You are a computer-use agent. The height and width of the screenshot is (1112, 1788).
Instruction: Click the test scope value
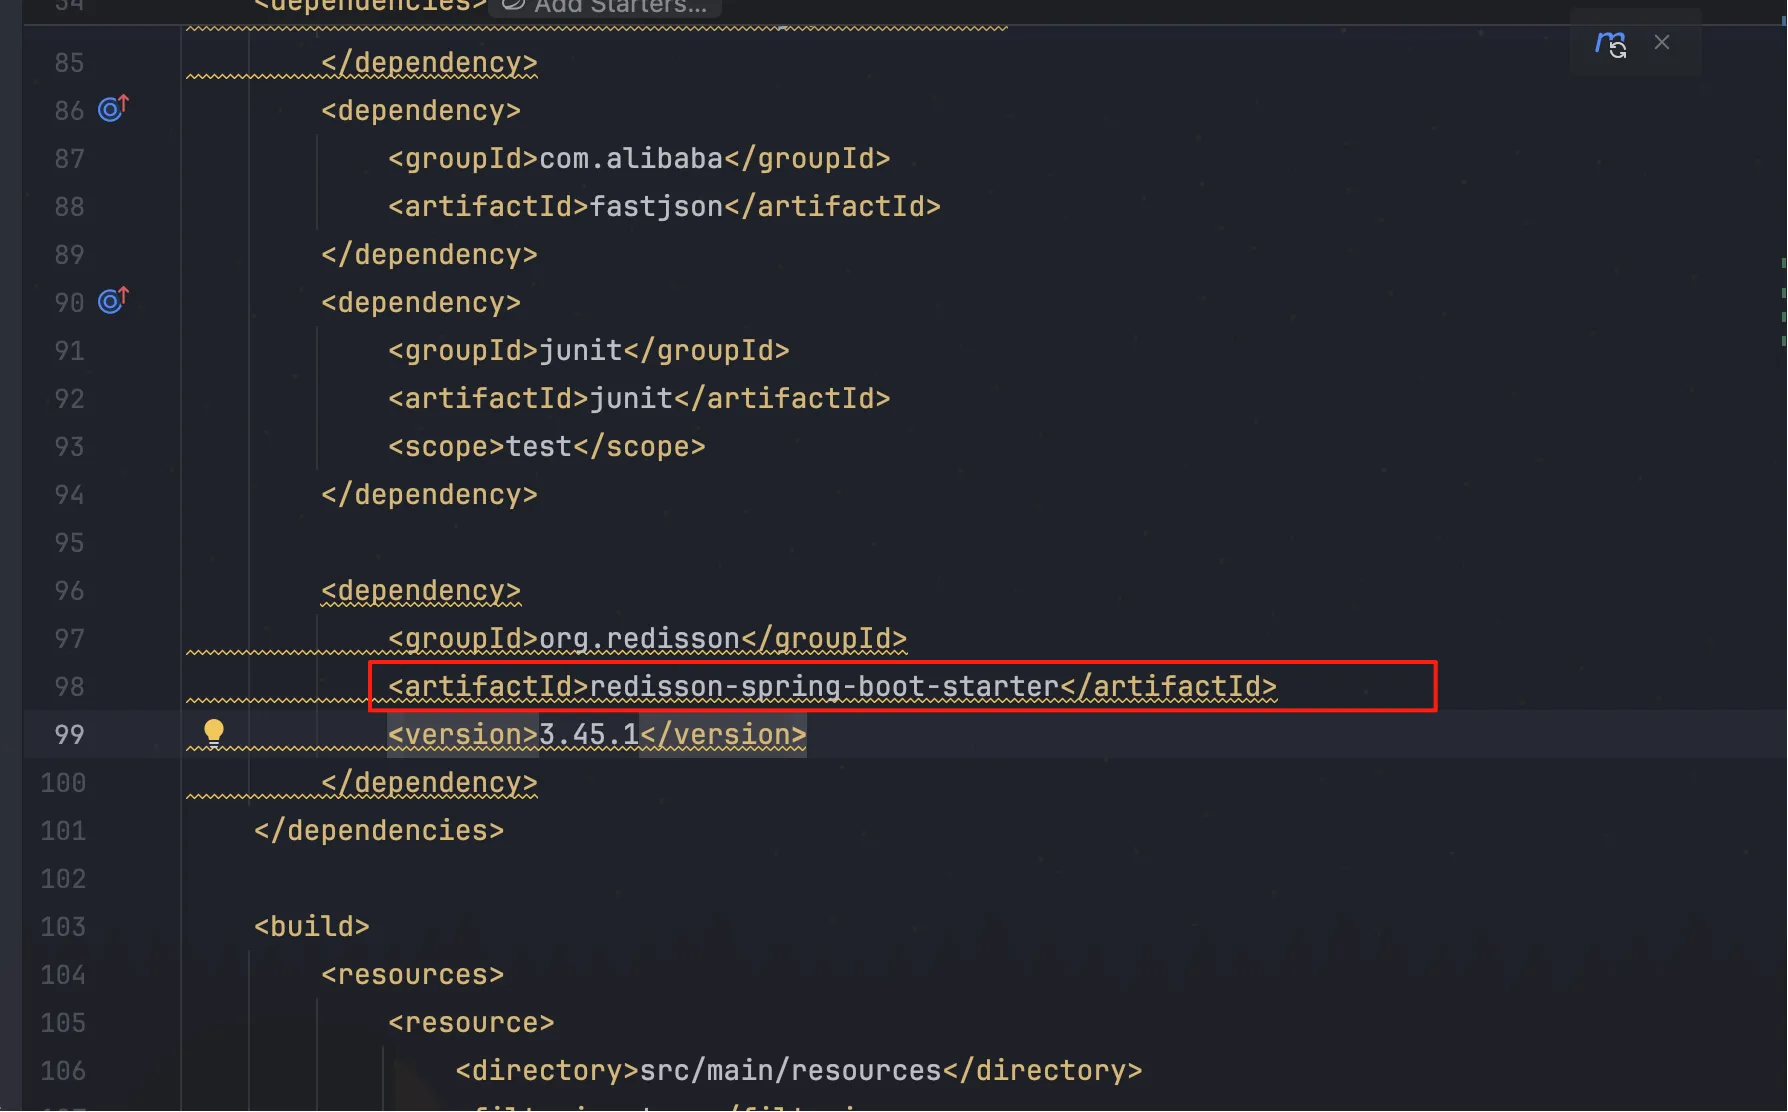coord(538,447)
